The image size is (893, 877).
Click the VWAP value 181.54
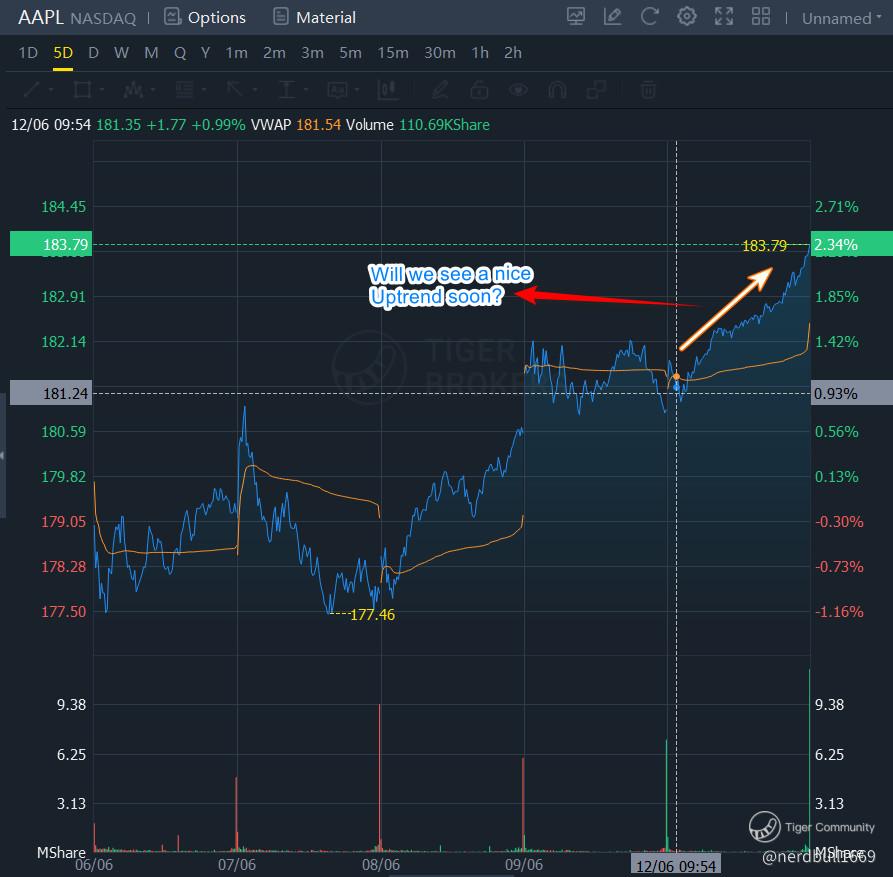click(x=318, y=125)
